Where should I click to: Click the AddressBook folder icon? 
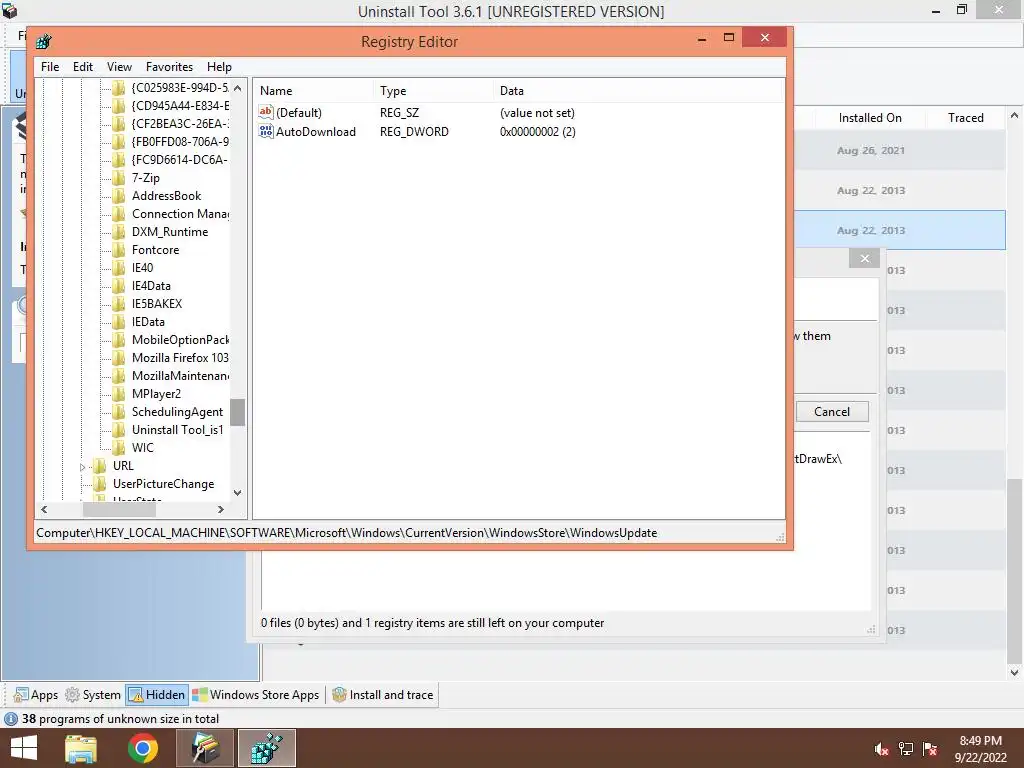[x=118, y=196]
